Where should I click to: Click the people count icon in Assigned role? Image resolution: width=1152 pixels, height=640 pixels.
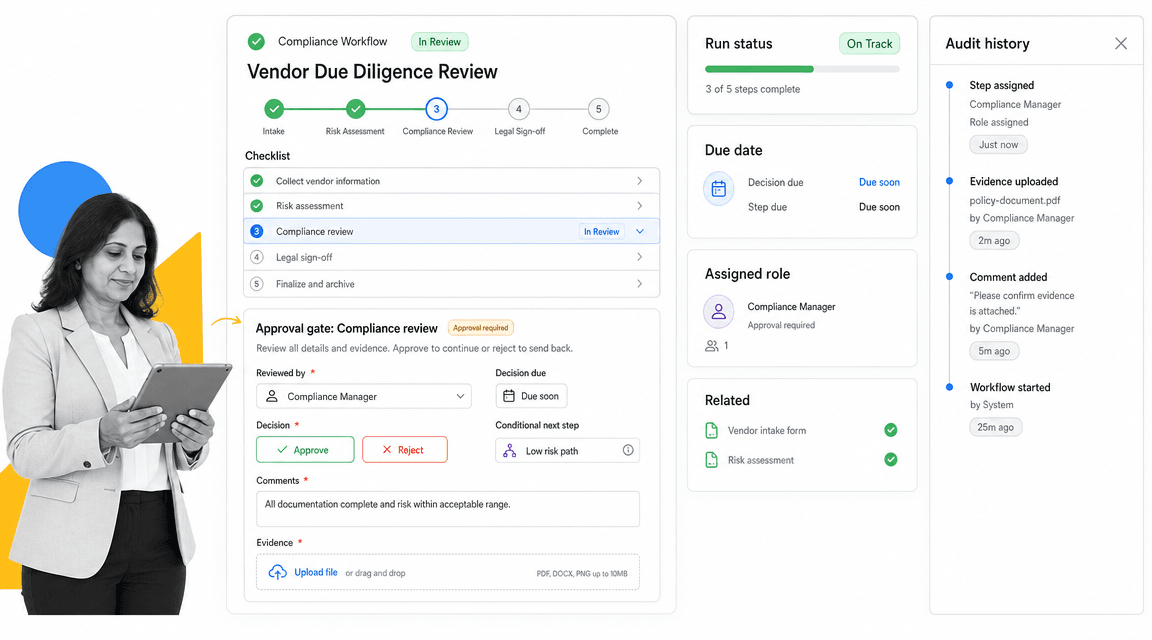coord(711,345)
